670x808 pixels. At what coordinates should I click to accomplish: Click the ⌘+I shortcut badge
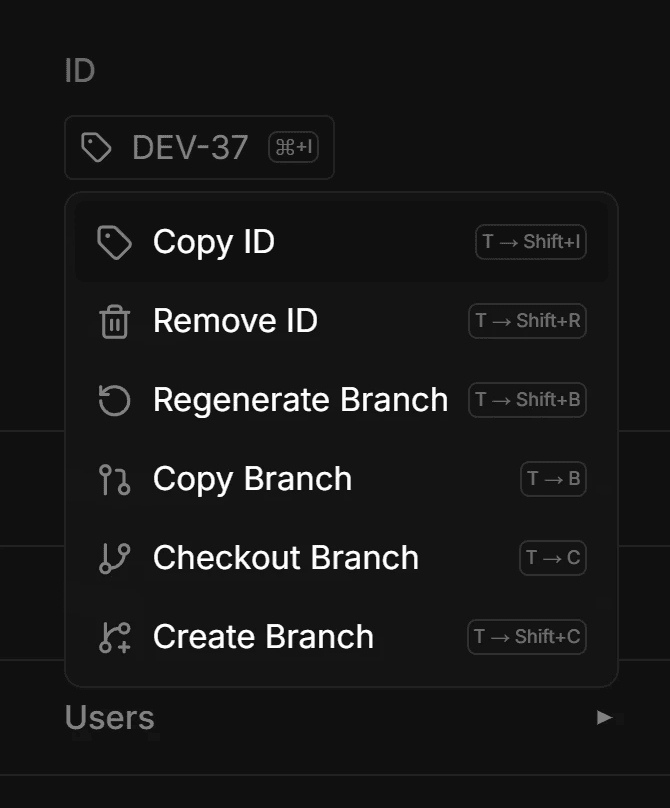pos(293,147)
